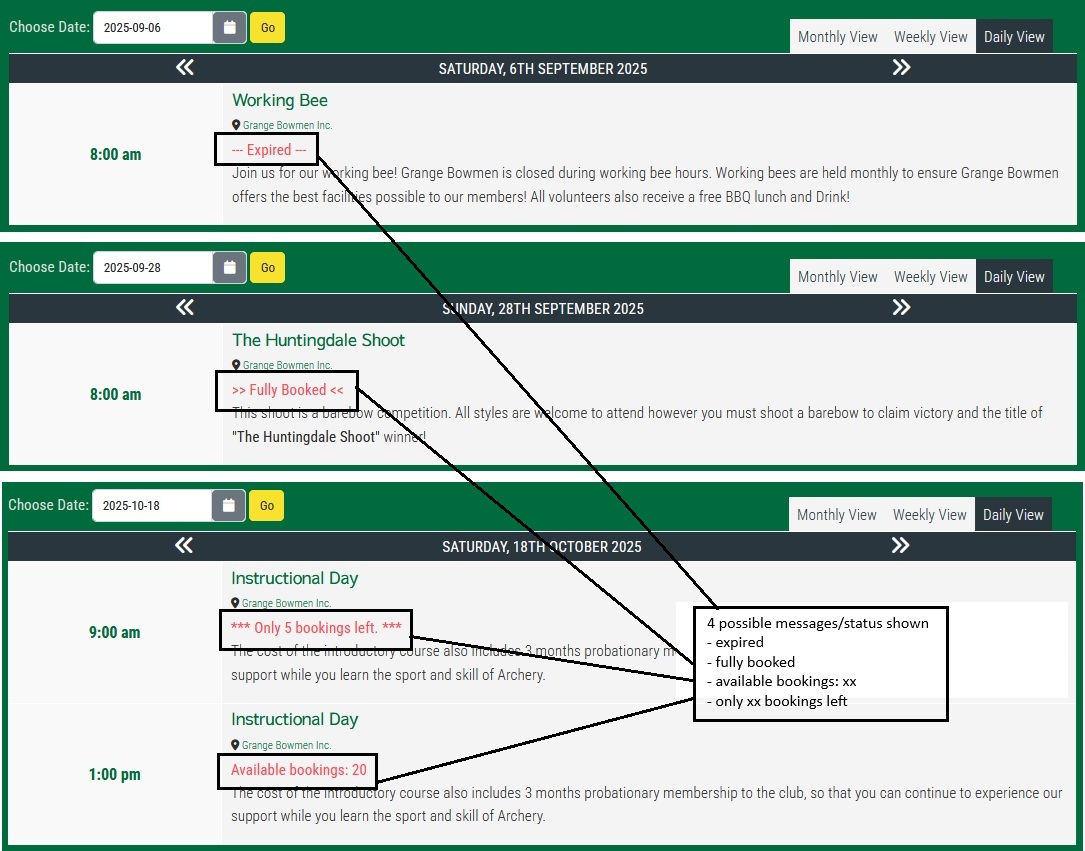The width and height of the screenshot is (1085, 851).
Task: Open The Huntingdale Shoot event title
Action: [x=318, y=340]
